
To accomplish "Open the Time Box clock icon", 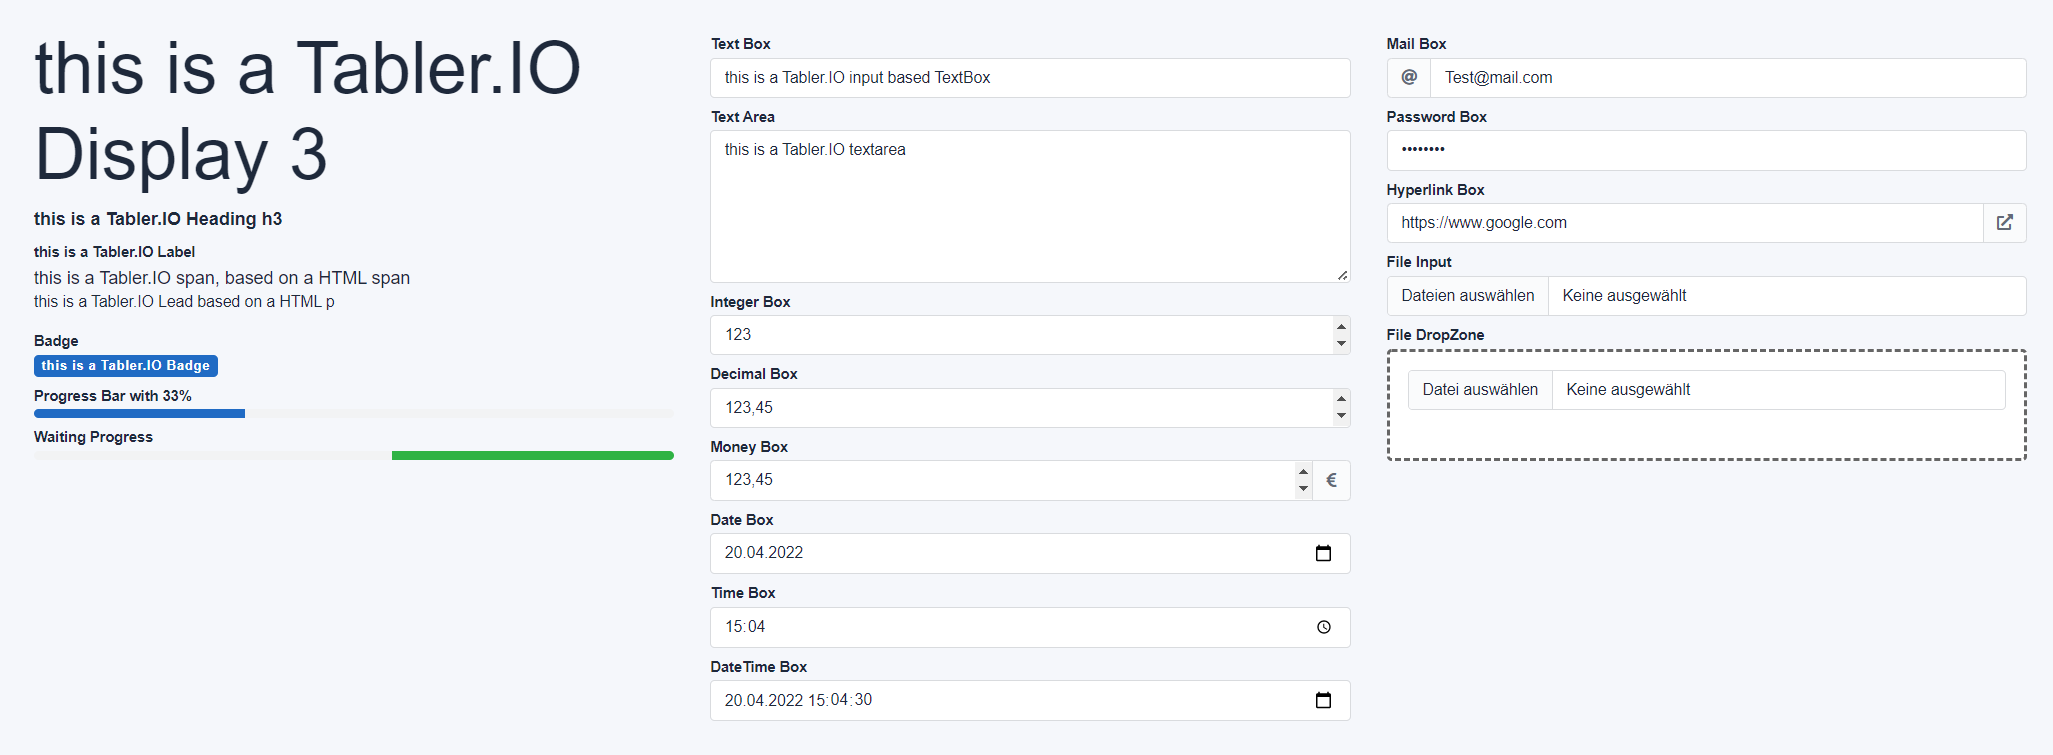I will (1323, 627).
